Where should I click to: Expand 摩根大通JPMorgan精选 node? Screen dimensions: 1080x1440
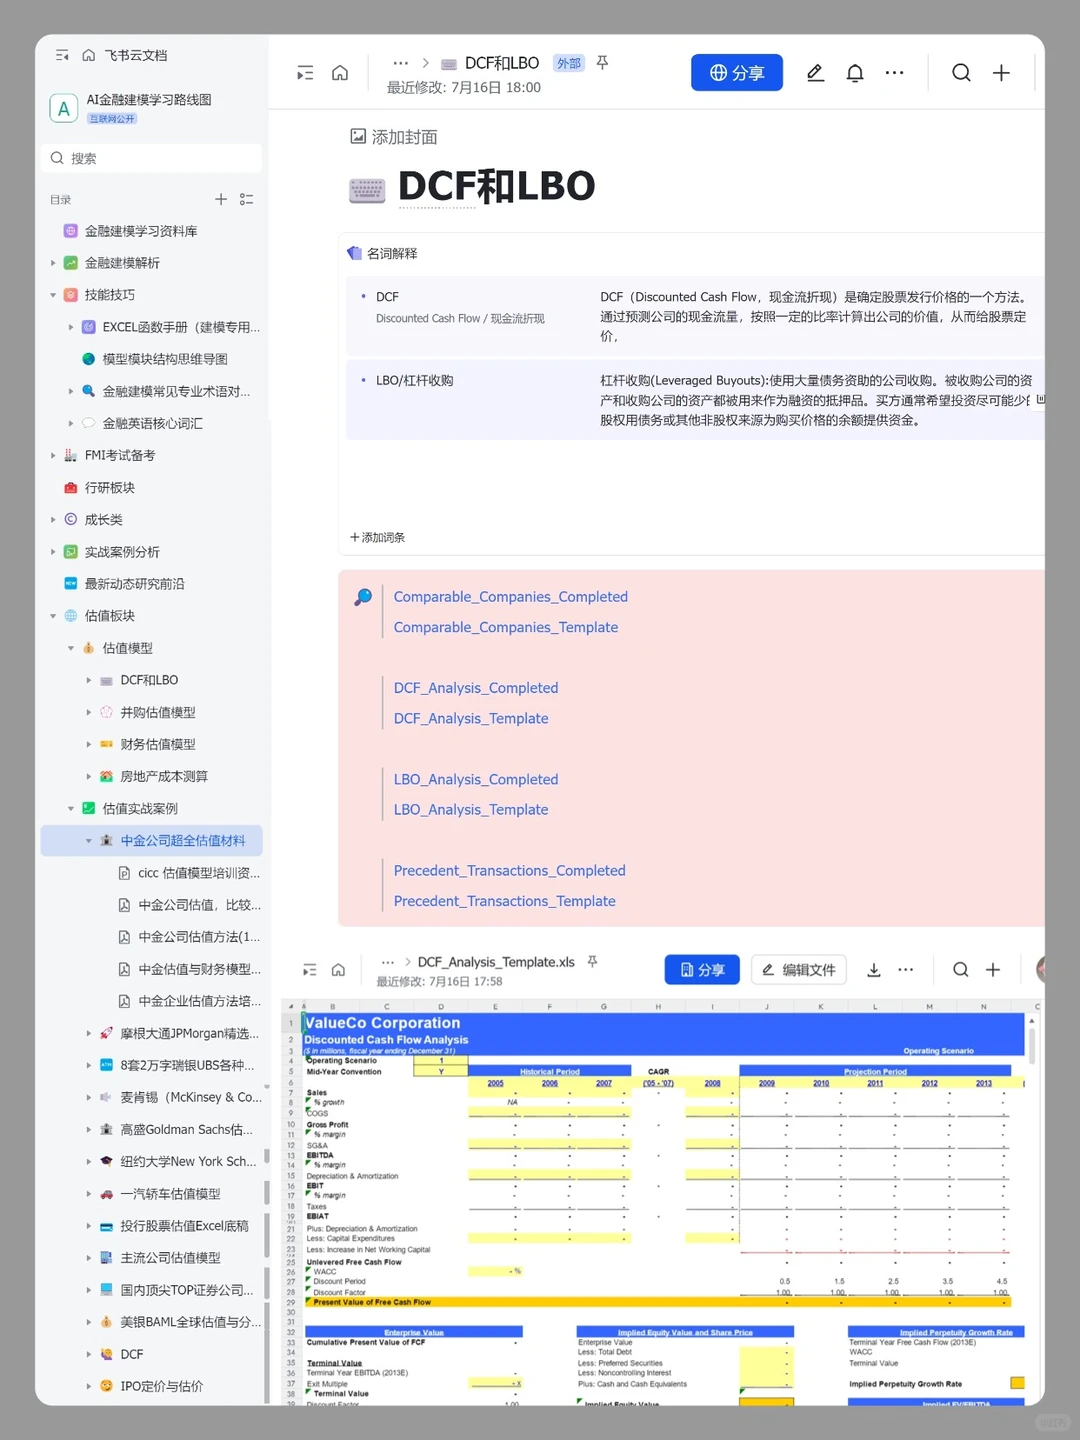click(x=89, y=1033)
